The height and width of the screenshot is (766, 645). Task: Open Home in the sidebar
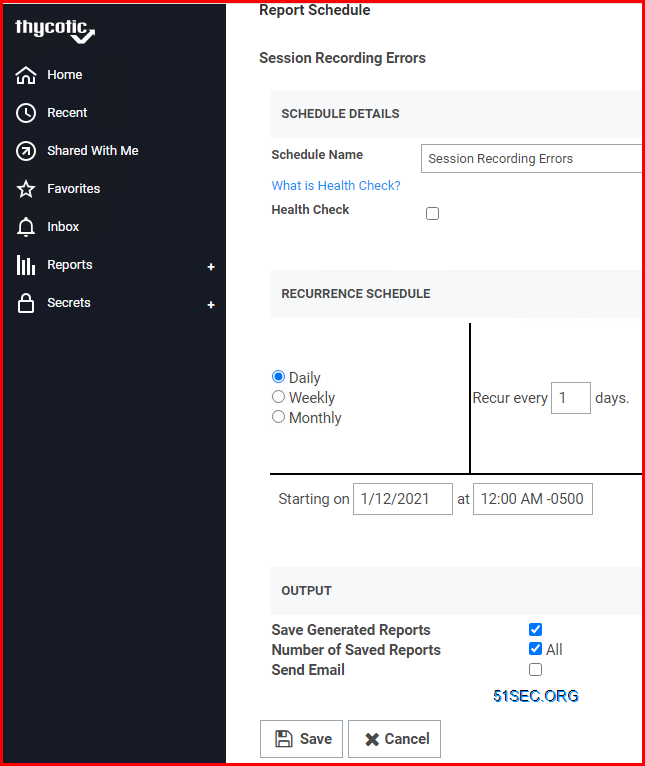(x=64, y=75)
